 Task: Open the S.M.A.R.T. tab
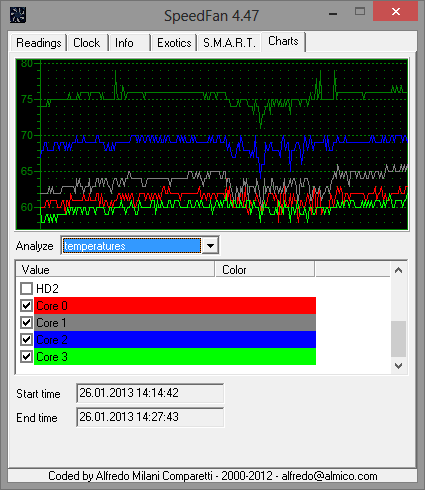(x=229, y=43)
